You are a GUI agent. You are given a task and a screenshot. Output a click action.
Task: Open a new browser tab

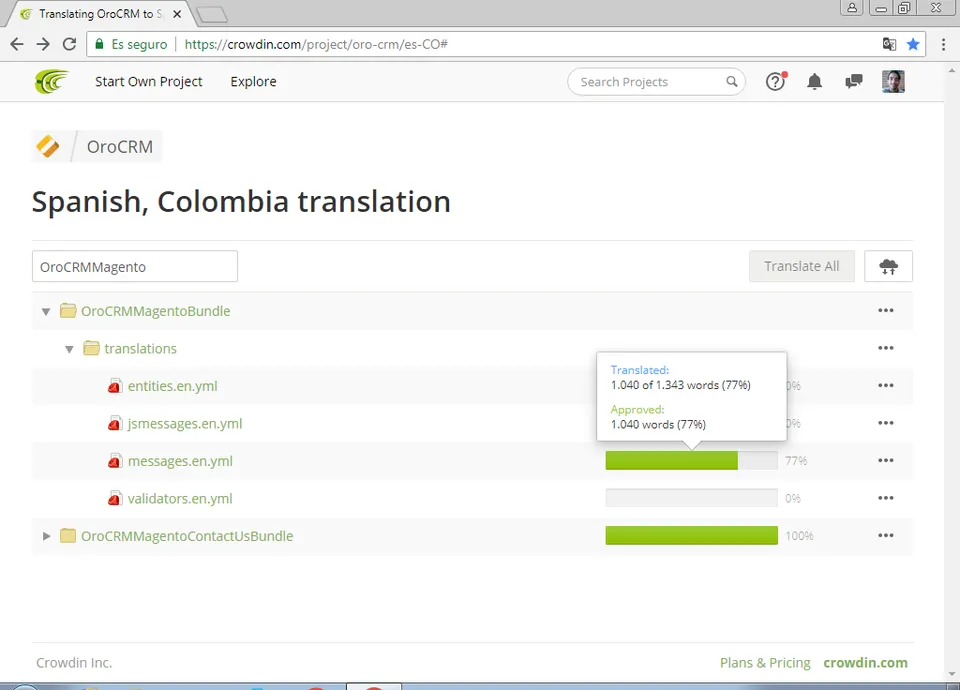(212, 15)
